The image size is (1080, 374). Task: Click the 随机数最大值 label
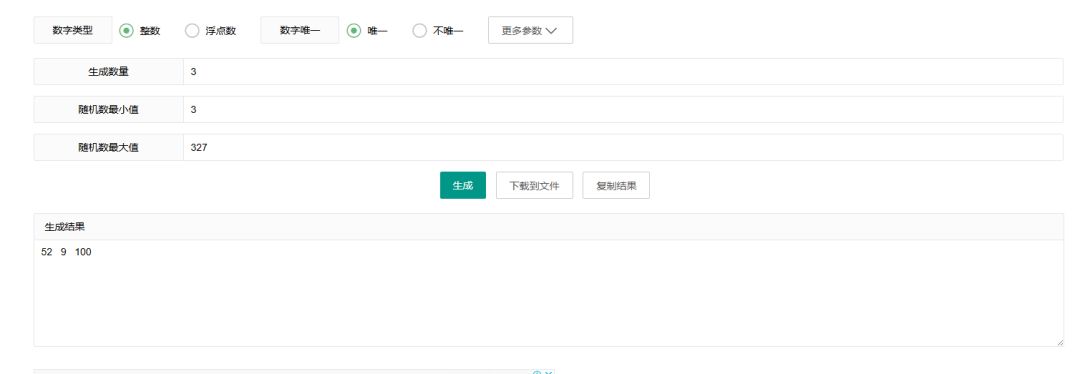[108, 147]
